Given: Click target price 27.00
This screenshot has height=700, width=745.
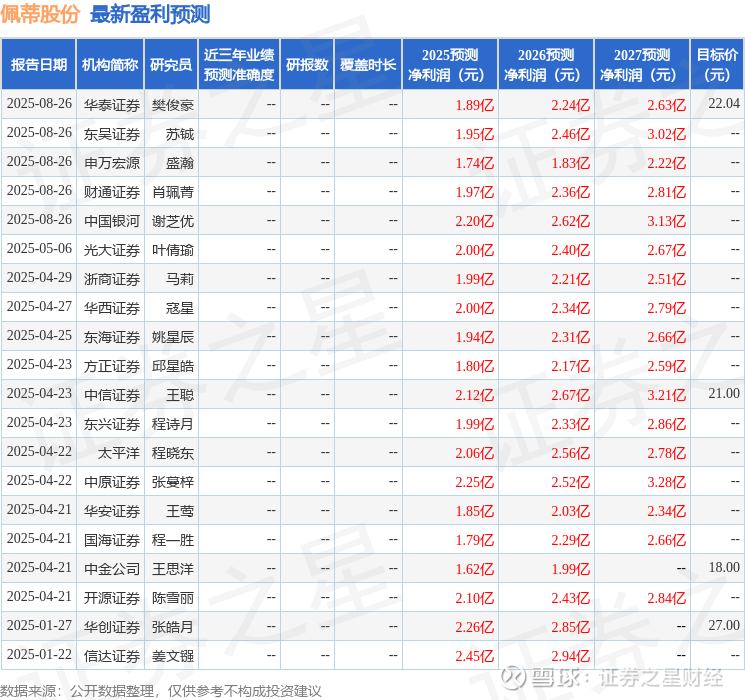Looking at the screenshot, I should tap(724, 625).
